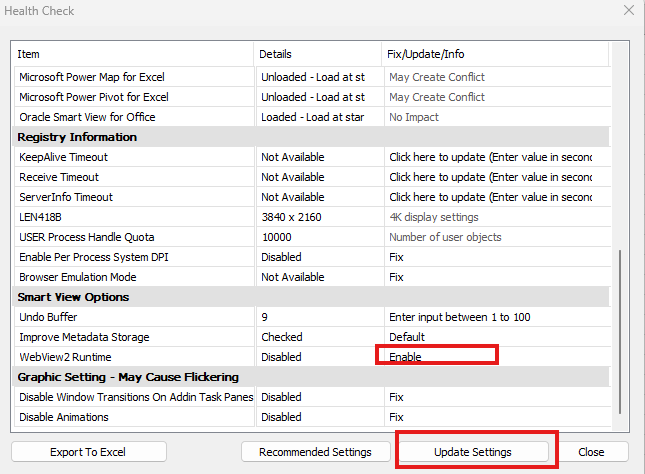Screen dimensions: 645x474
Task: Click the Update Settings button
Action: click(x=473, y=452)
